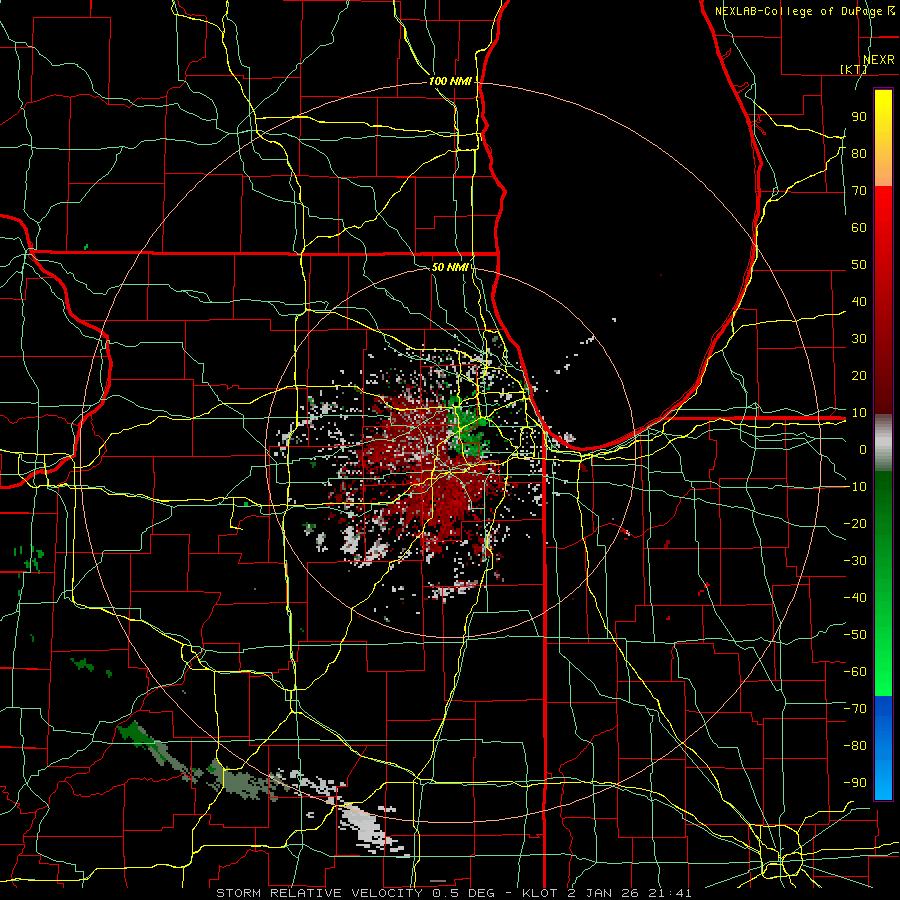This screenshot has height=900, width=900.
Task: Click the yellow top band of velocity scale
Action: click(x=883, y=138)
